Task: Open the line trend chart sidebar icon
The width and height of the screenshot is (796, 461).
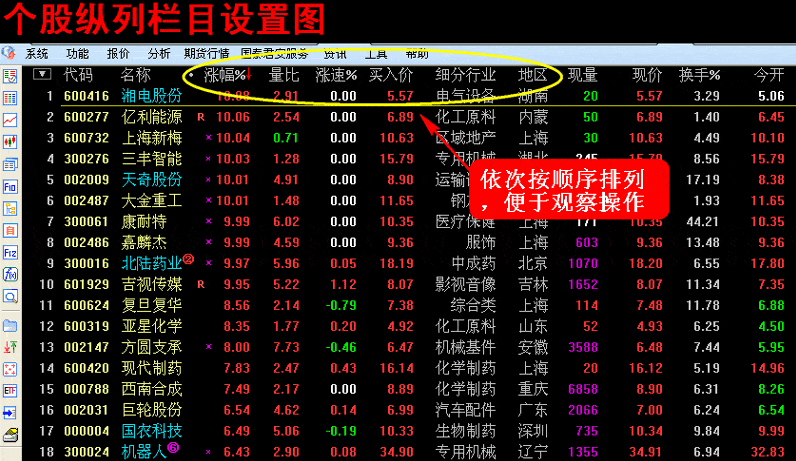Action: click(x=10, y=120)
